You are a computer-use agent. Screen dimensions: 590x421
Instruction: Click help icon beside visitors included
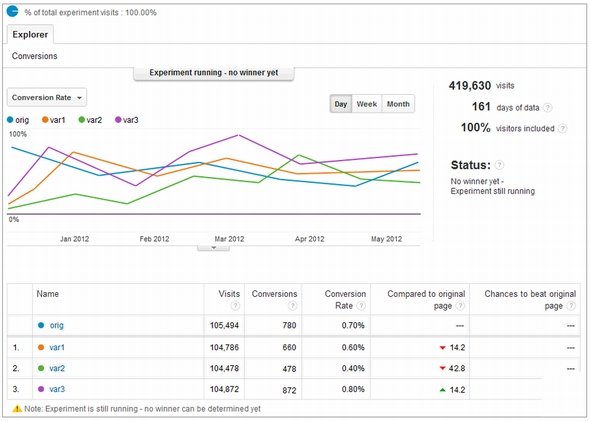(x=562, y=128)
